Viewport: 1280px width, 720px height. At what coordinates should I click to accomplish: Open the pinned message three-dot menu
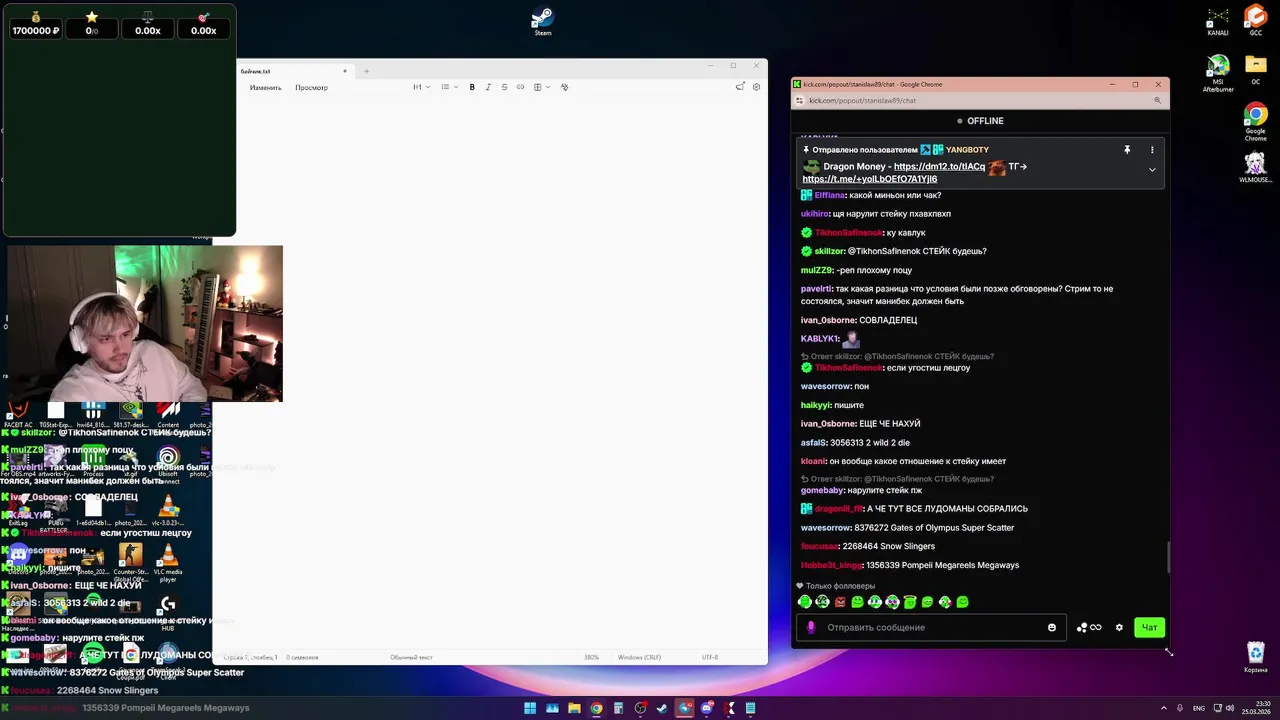1152,150
